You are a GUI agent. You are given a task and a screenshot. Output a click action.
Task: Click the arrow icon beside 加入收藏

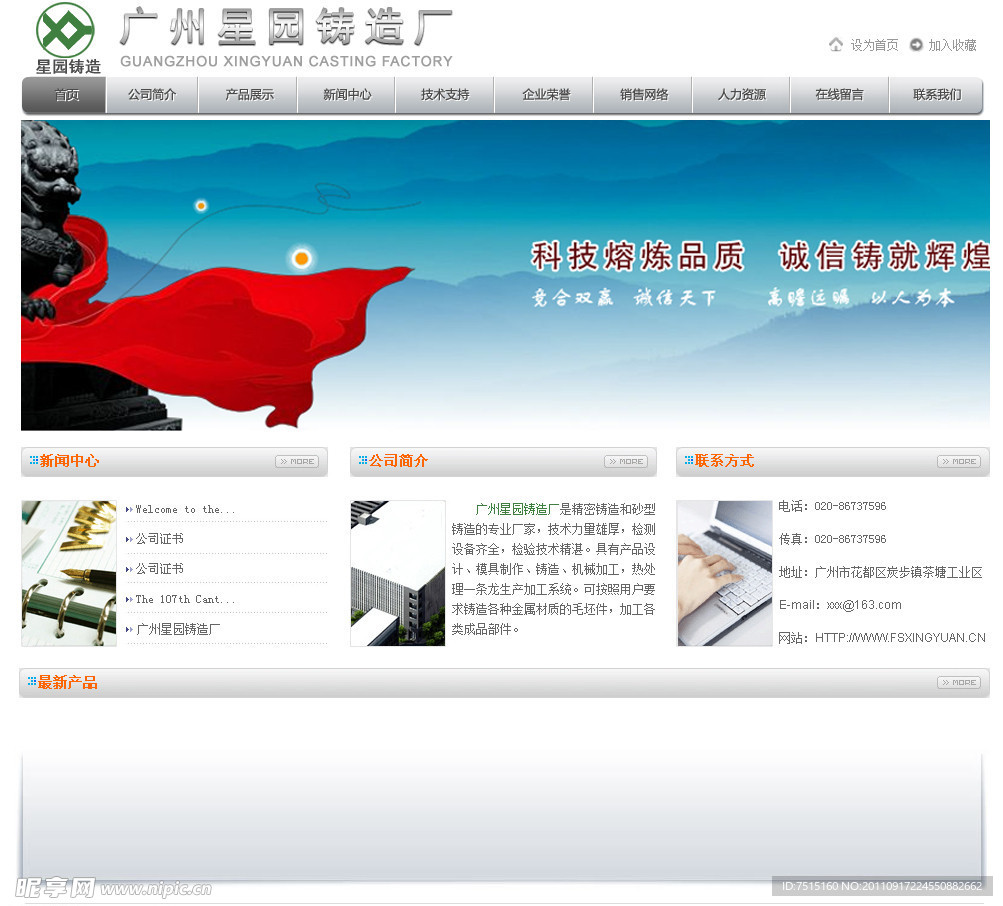pyautogui.click(x=916, y=45)
